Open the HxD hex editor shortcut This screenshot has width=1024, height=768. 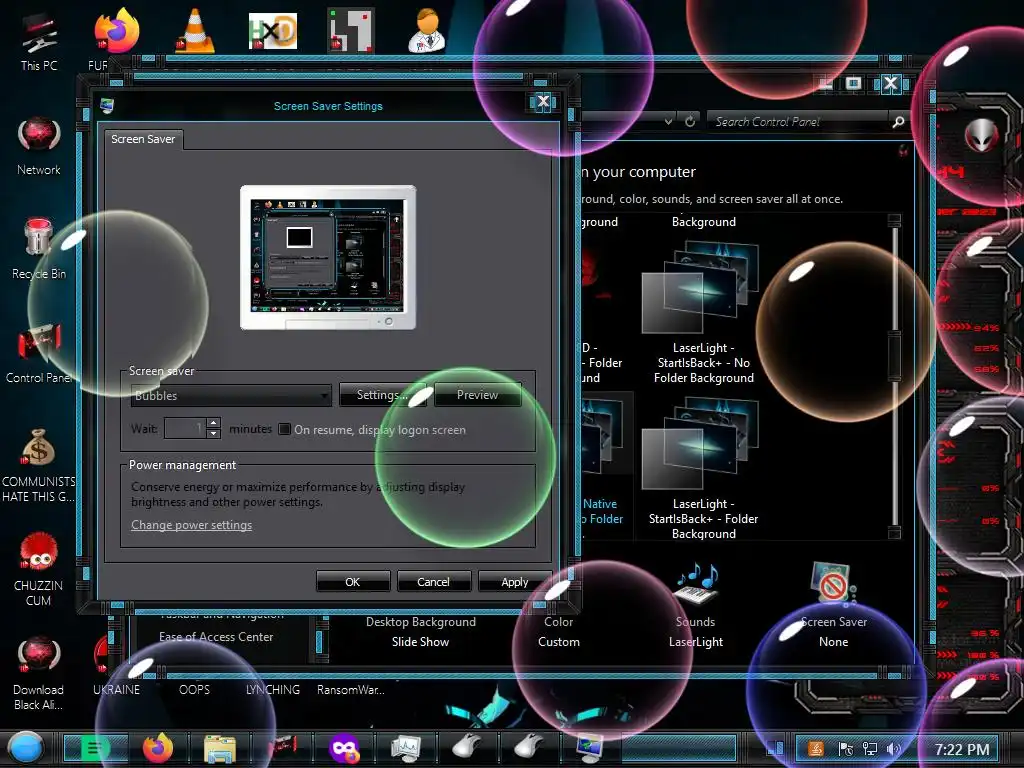[x=273, y=31]
